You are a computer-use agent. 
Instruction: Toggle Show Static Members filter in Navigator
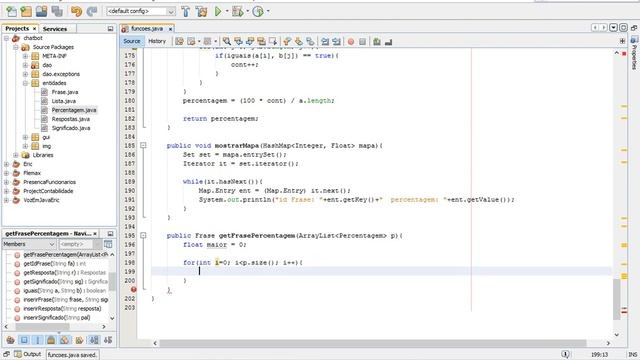point(38,340)
